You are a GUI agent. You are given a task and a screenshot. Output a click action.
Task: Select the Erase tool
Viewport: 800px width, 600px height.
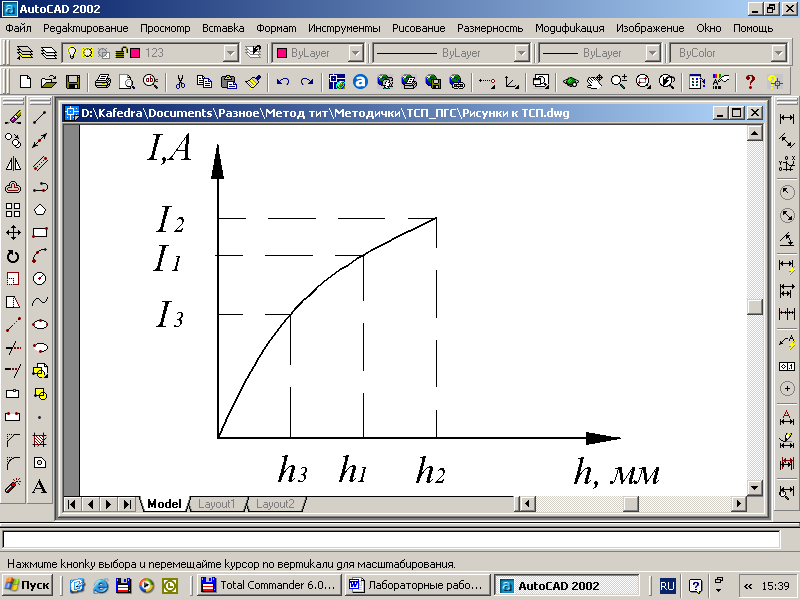pyautogui.click(x=13, y=118)
